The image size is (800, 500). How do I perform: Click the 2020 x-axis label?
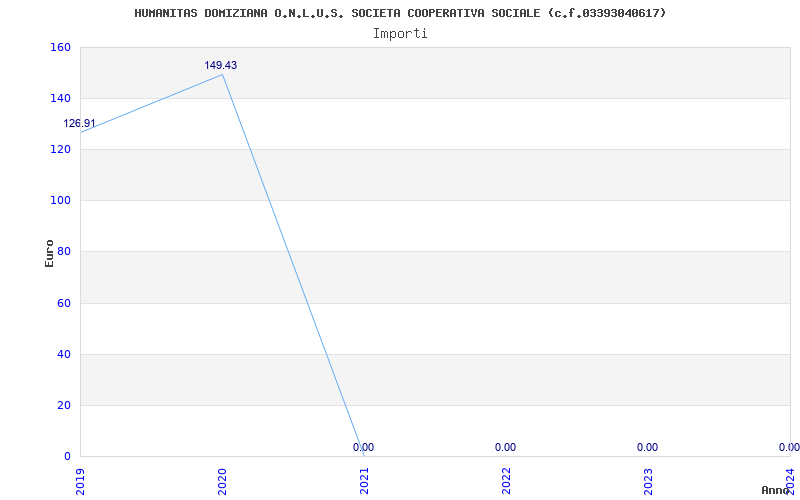(222, 482)
